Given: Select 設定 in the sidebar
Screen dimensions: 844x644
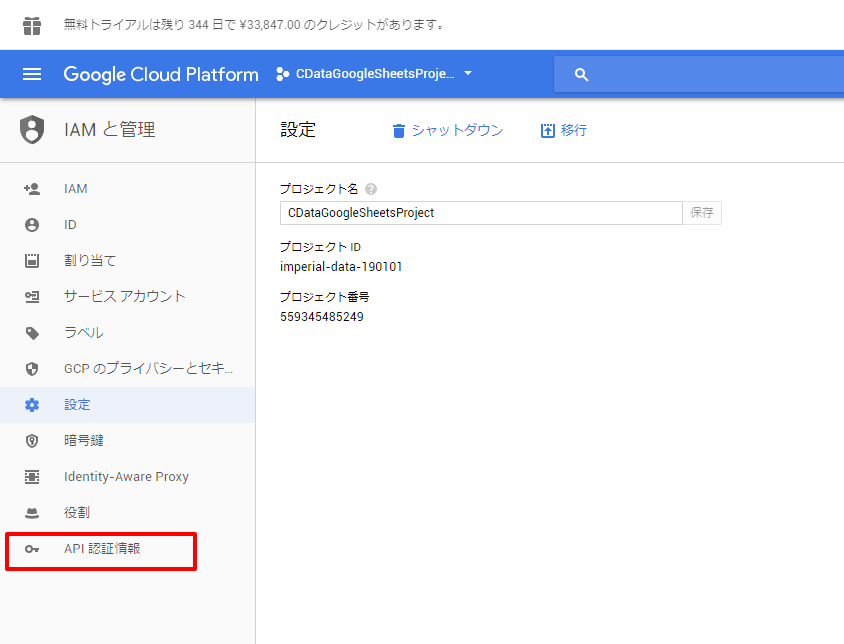Looking at the screenshot, I should (x=128, y=405).
